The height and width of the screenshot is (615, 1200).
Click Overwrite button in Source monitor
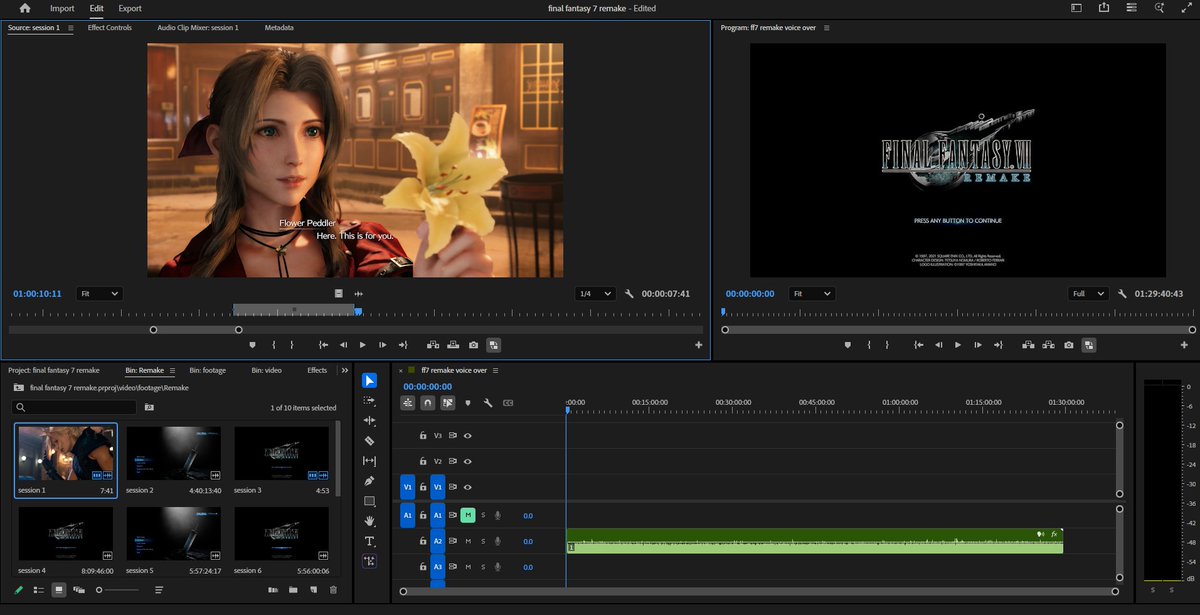coord(453,345)
